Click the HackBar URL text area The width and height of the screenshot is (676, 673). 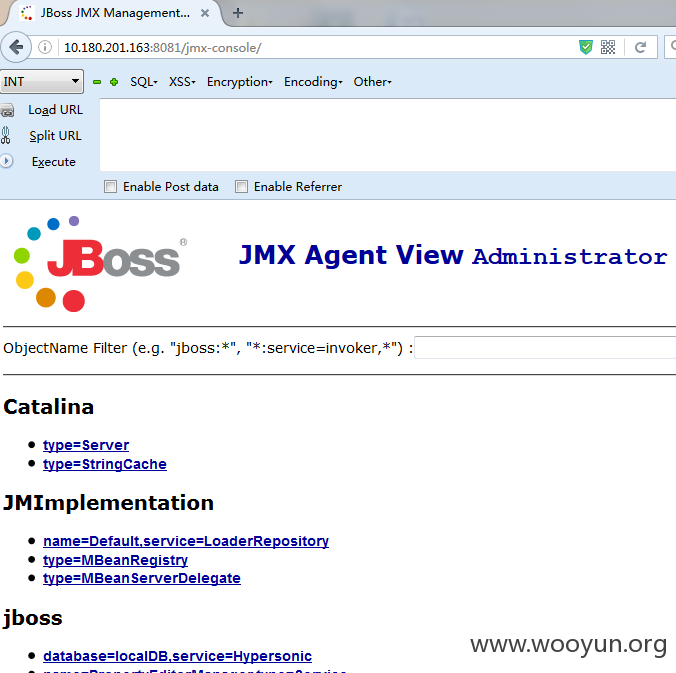pyautogui.click(x=388, y=135)
